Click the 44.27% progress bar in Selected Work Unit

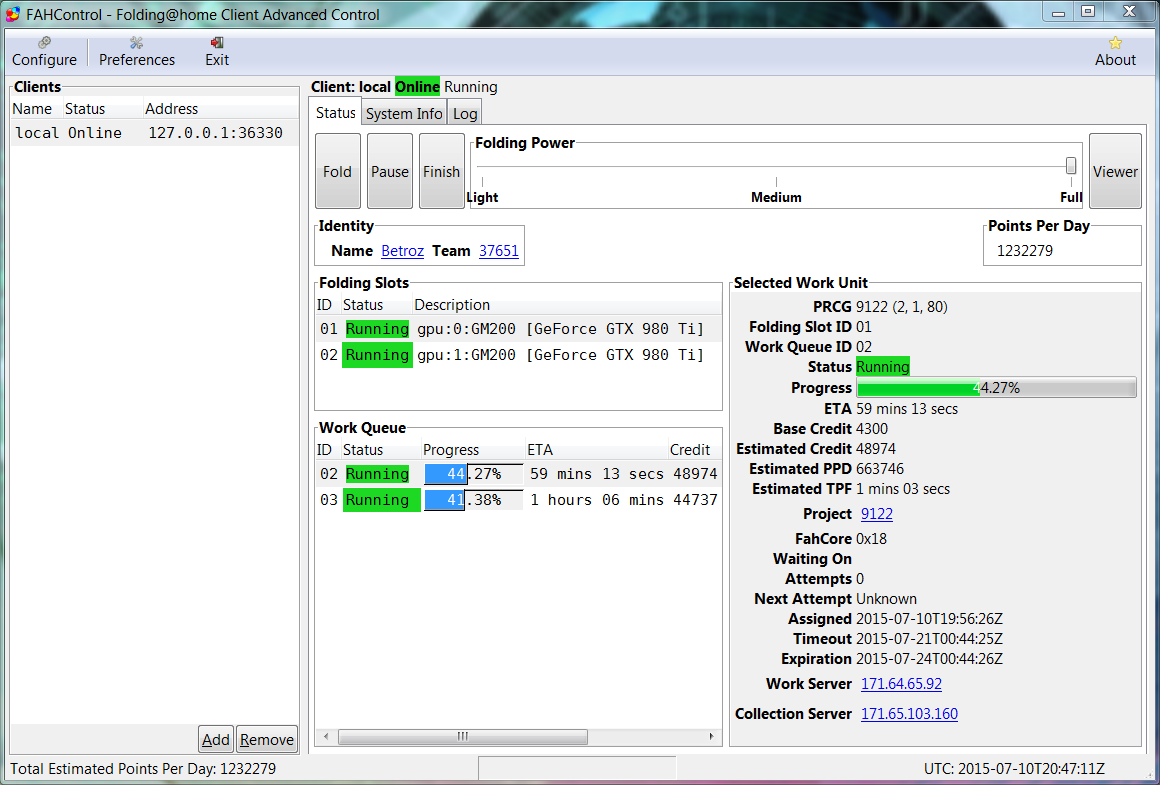pos(996,388)
